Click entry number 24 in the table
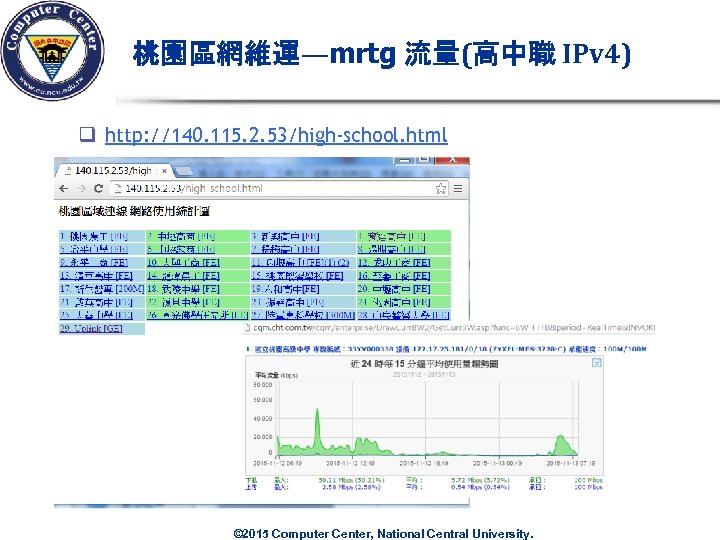This screenshot has width=720, height=540. [394, 302]
